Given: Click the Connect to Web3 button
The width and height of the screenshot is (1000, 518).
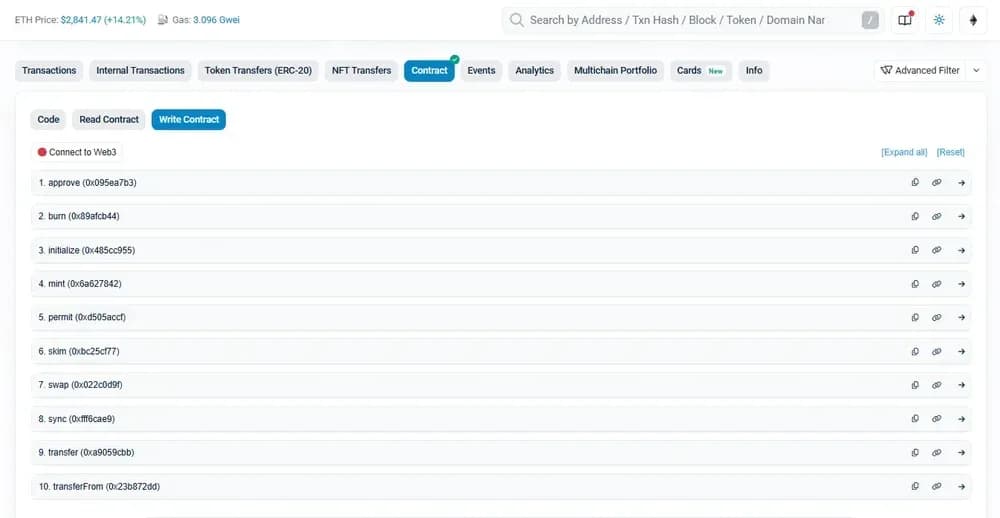Looking at the screenshot, I should [x=77, y=152].
